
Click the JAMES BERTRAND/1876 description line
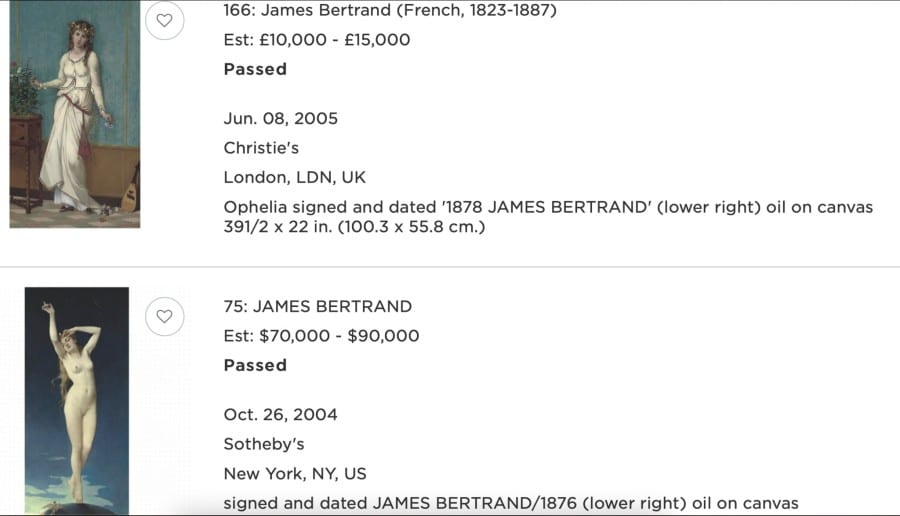(x=511, y=503)
